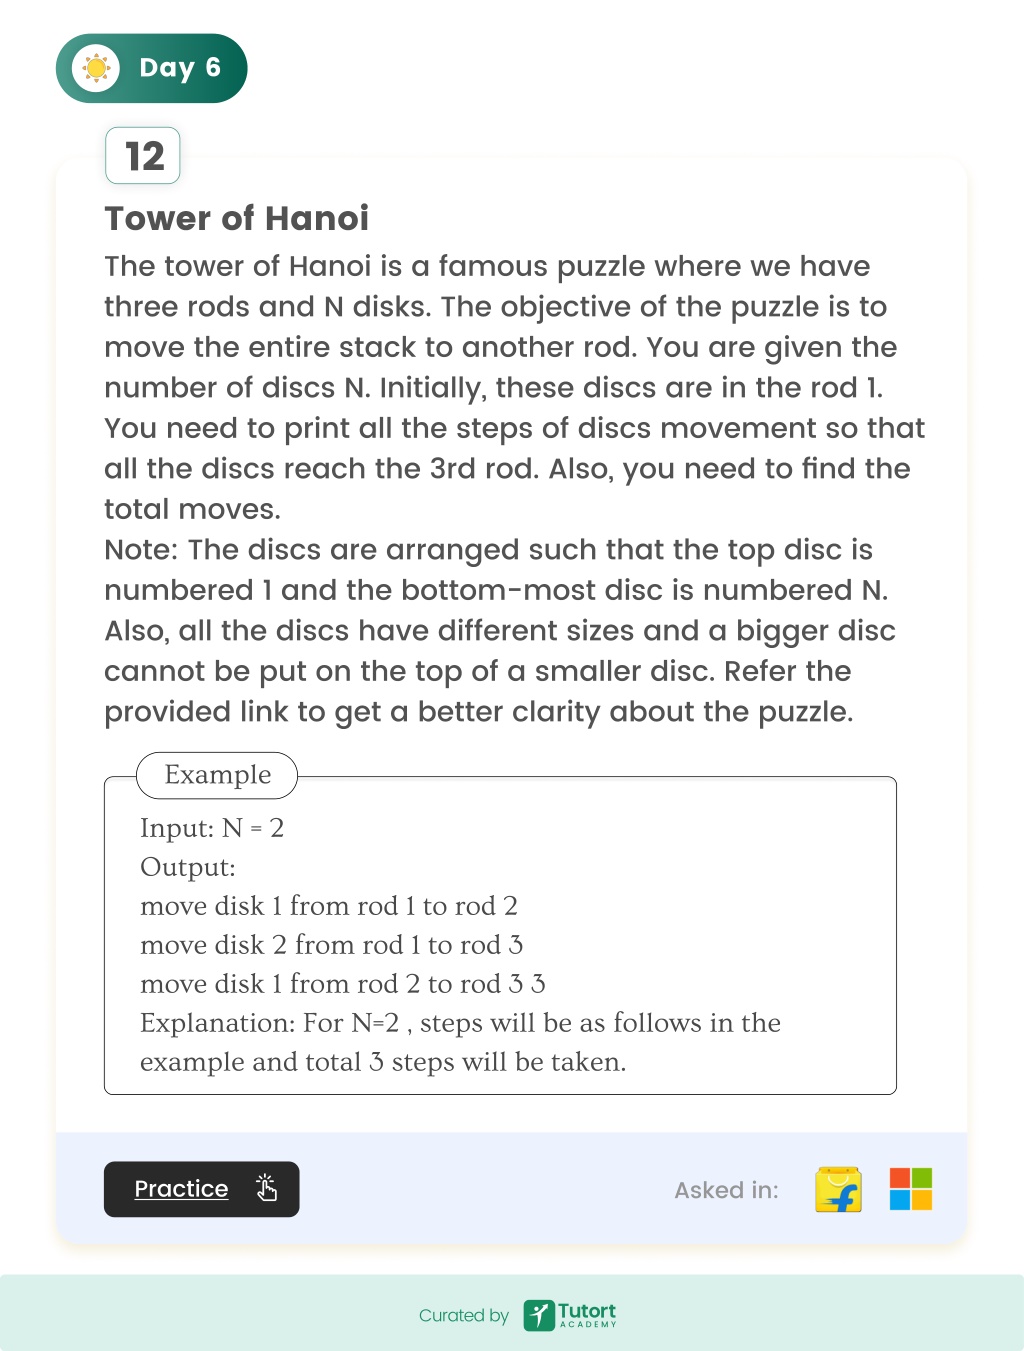Click the Input: N = 2 line

click(x=212, y=828)
